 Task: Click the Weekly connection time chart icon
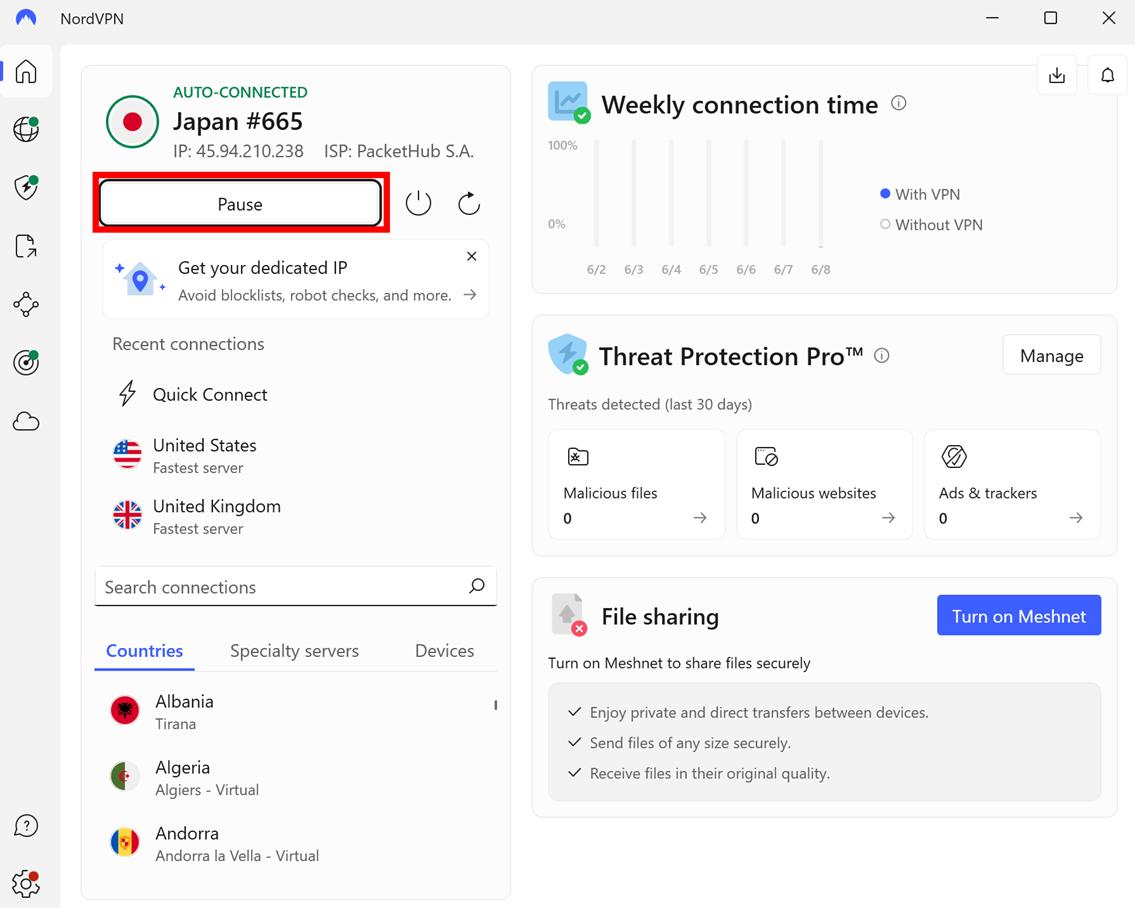pyautogui.click(x=568, y=102)
